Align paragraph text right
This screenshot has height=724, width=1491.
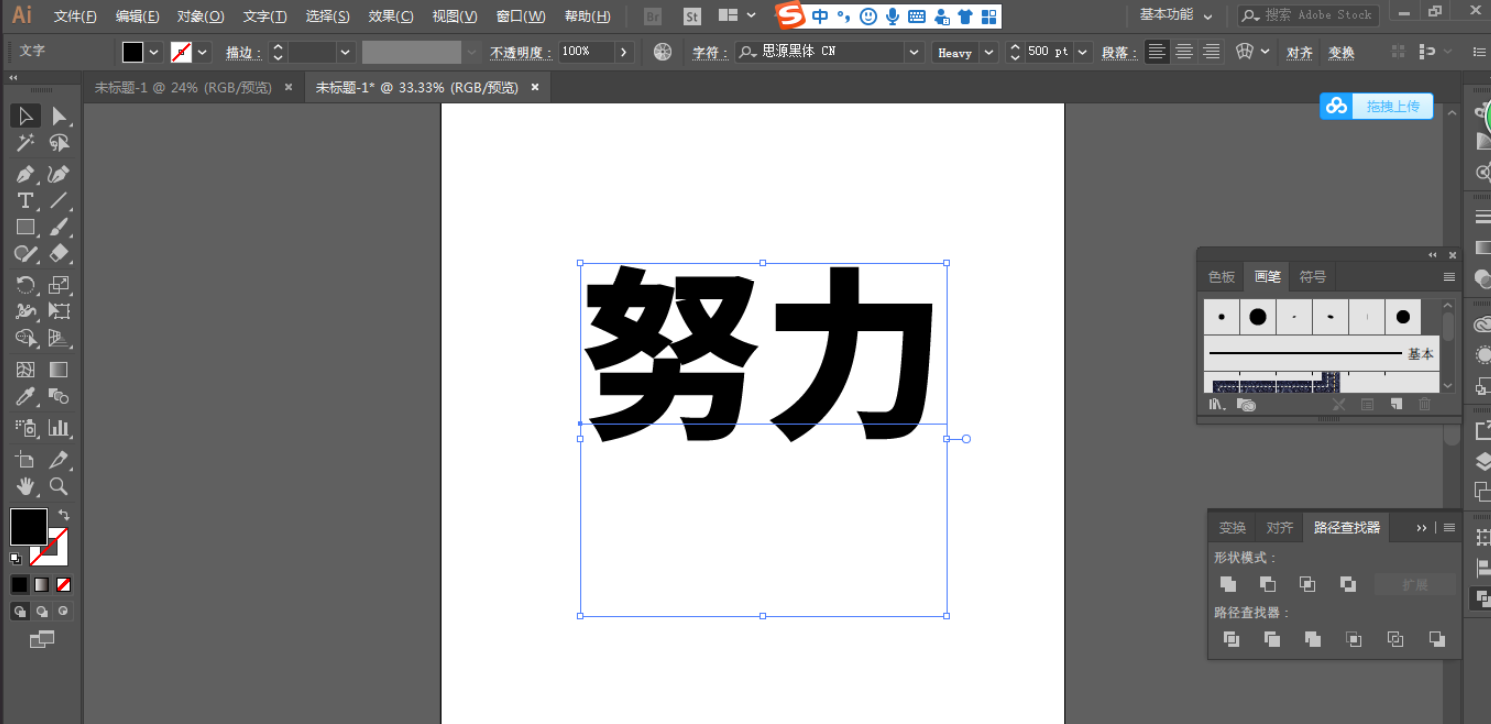(x=1211, y=52)
